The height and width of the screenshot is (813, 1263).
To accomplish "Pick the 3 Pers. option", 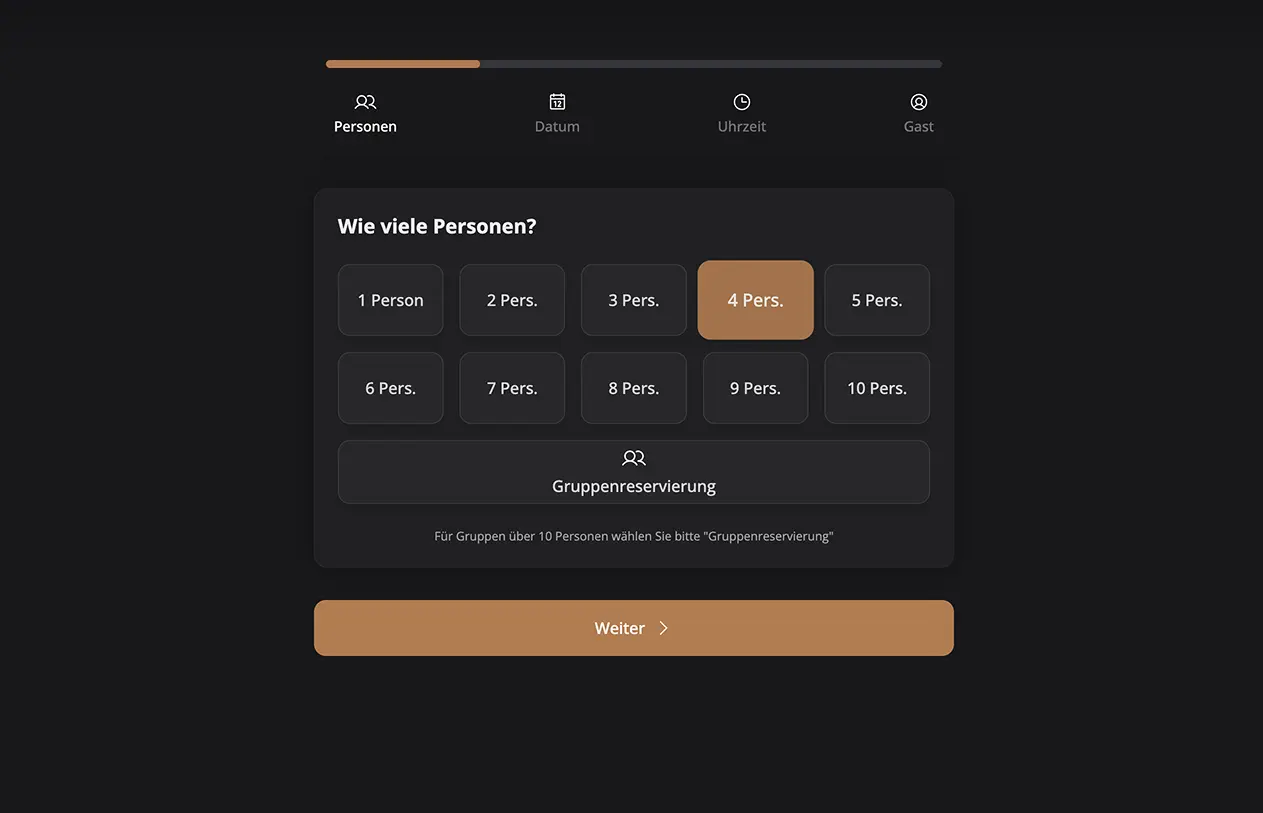I will click(x=634, y=300).
